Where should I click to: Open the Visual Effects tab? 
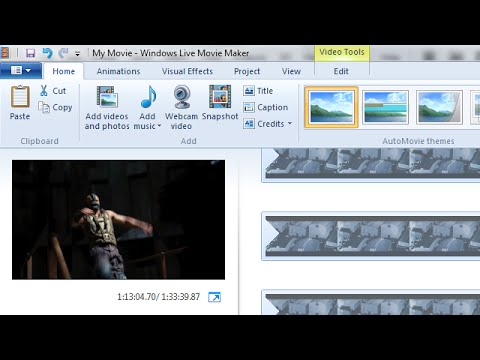pos(187,71)
